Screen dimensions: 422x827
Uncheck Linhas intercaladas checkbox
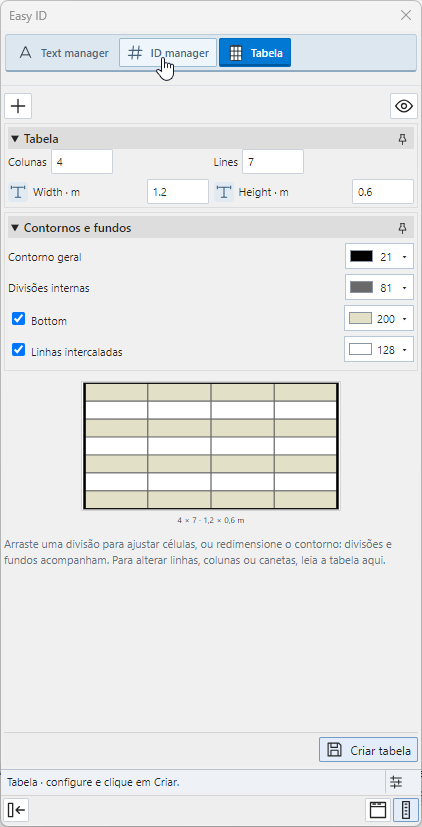click(18, 350)
